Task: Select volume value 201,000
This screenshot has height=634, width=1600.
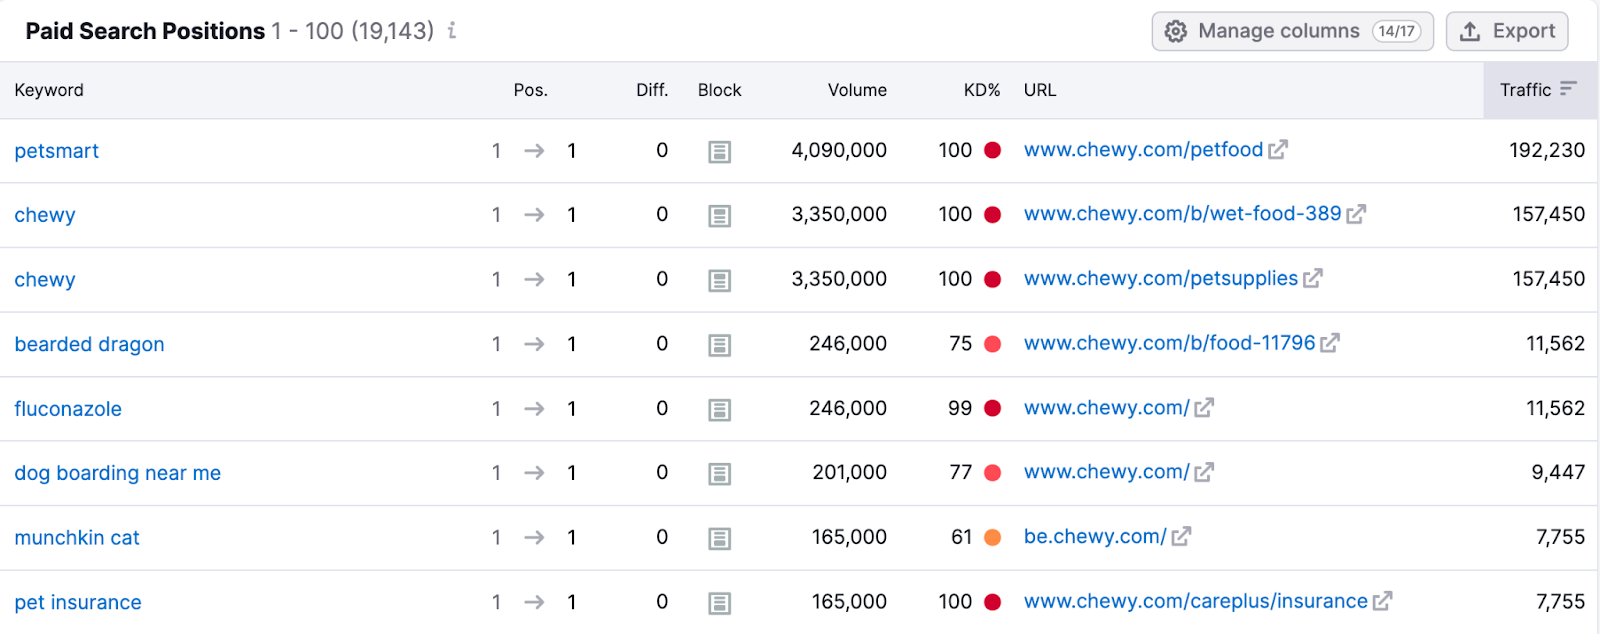Action: tap(849, 472)
